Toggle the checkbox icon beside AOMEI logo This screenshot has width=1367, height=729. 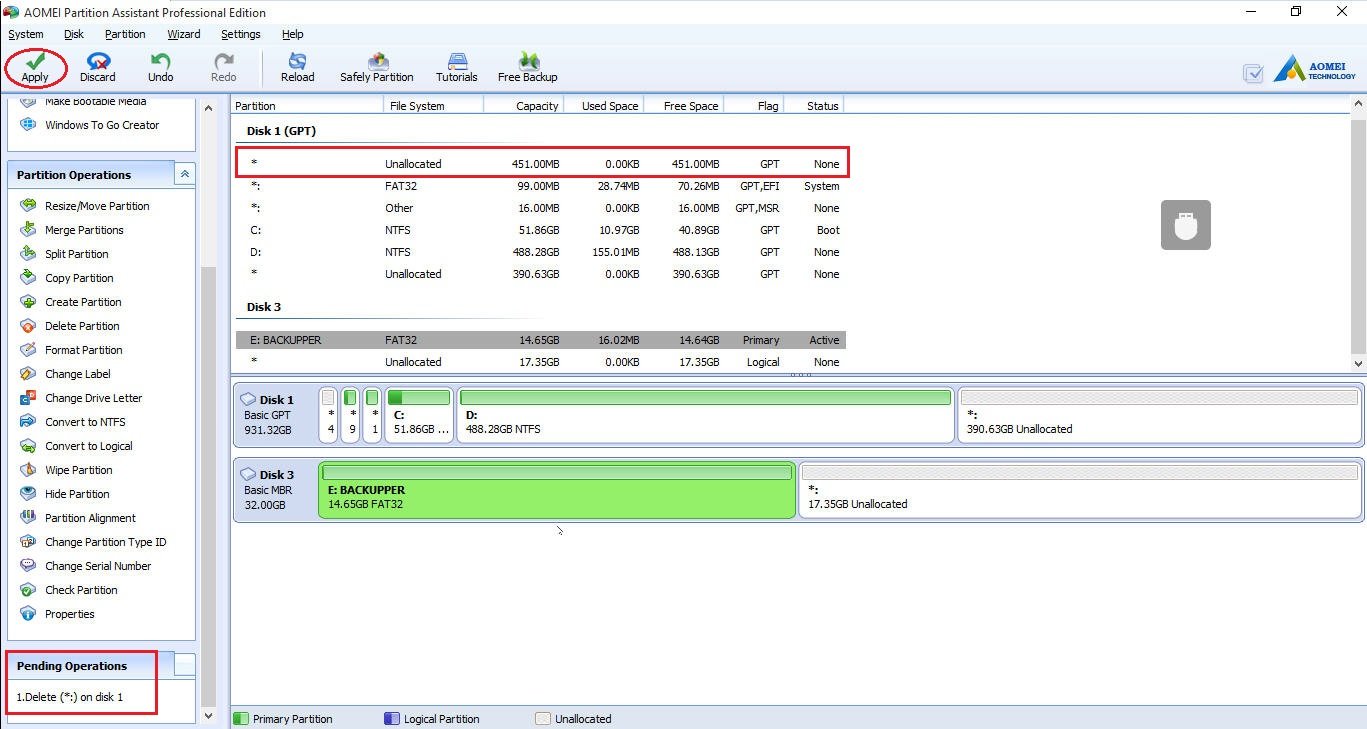(x=1253, y=73)
